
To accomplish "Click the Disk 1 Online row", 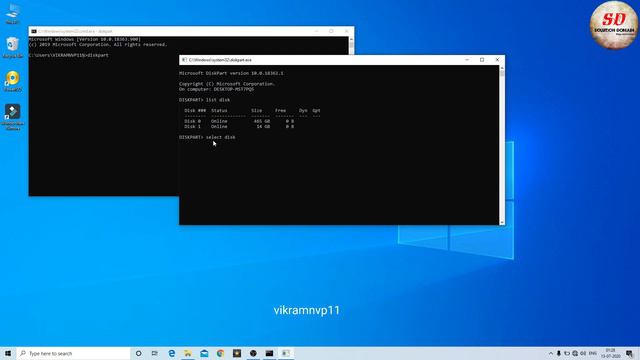I will 239,127.
